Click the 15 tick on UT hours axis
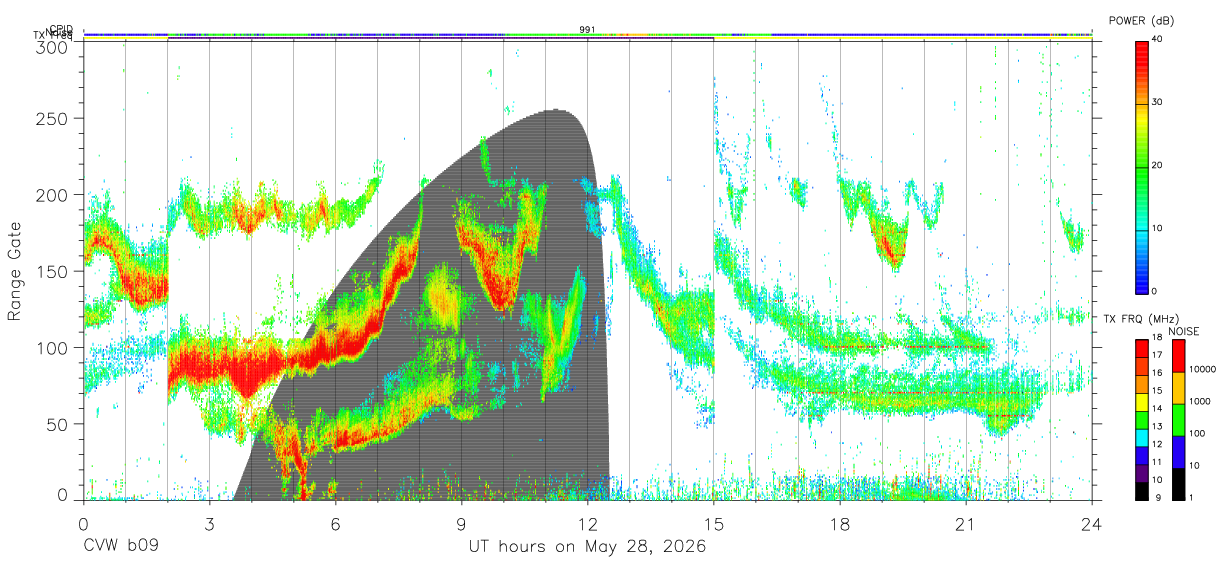 pyautogui.click(x=714, y=524)
